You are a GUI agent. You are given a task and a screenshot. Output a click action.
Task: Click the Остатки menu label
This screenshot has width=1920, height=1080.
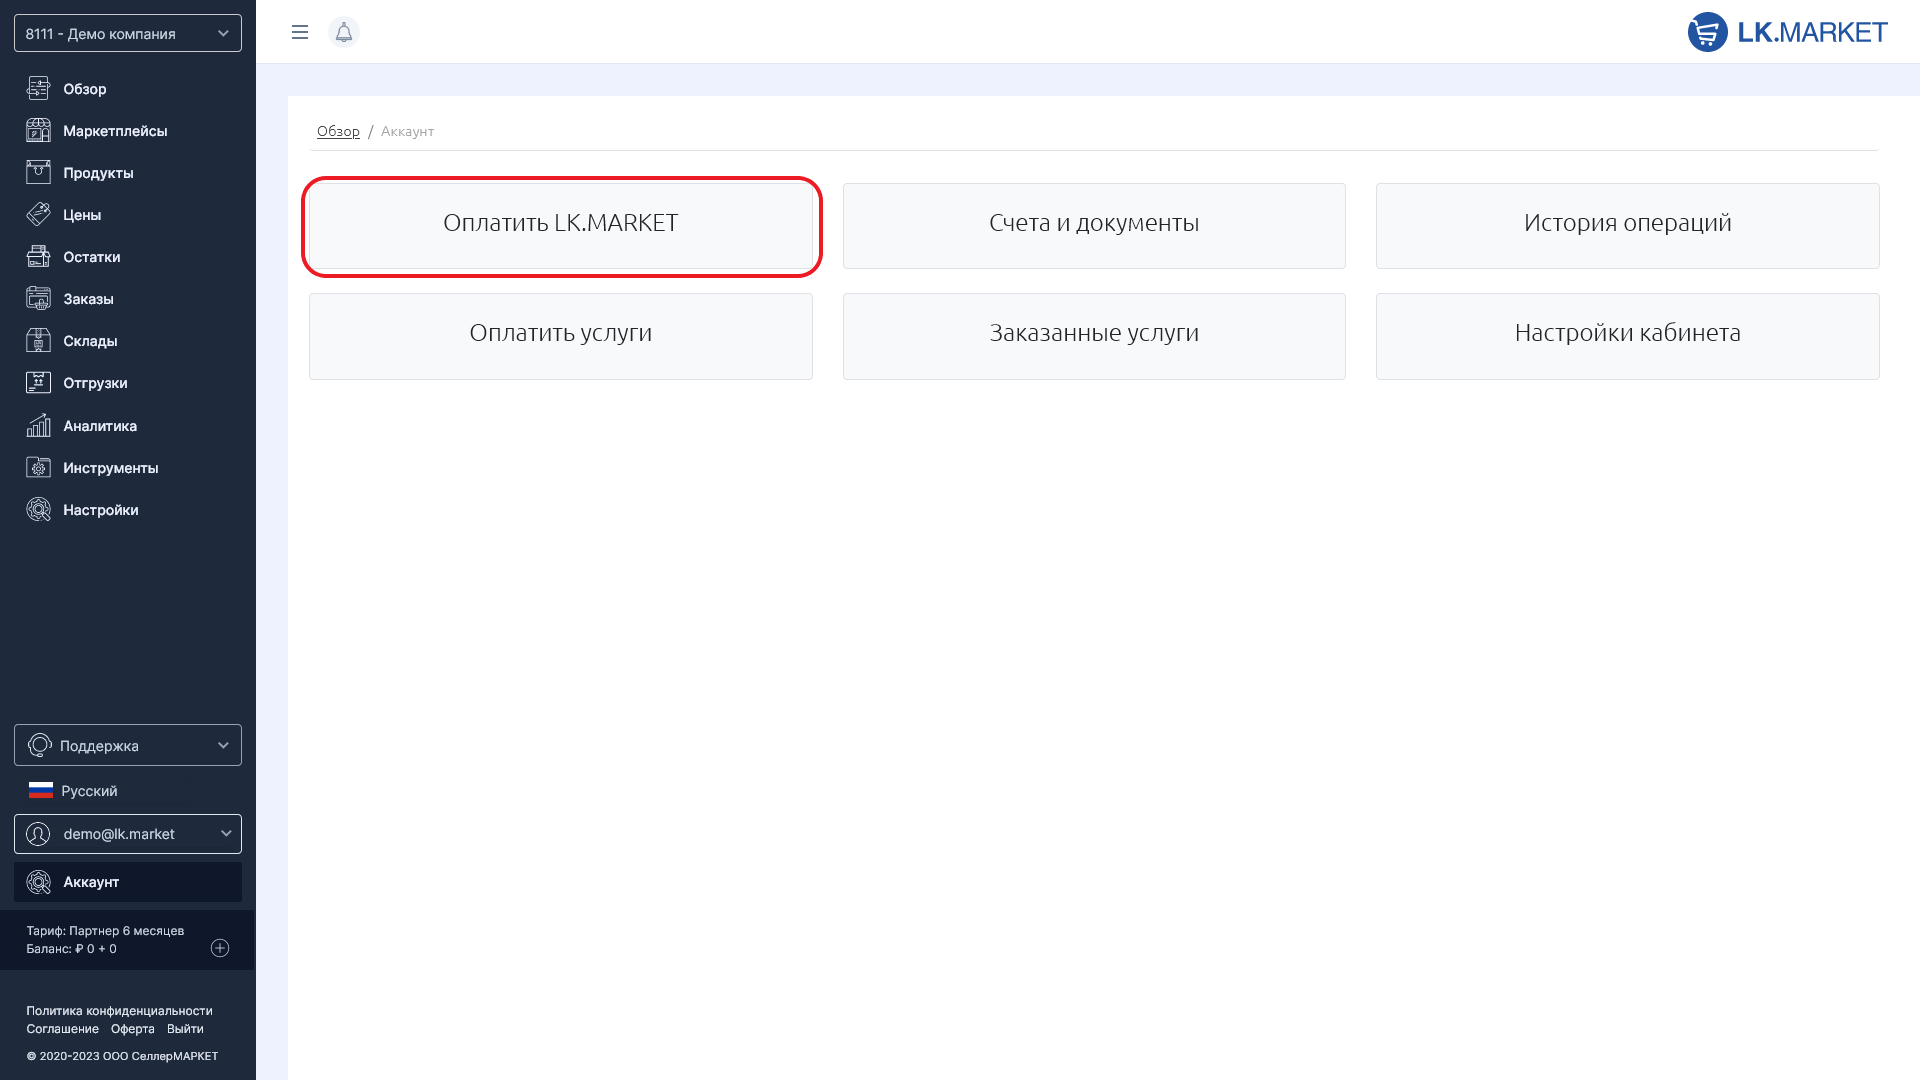tap(92, 257)
